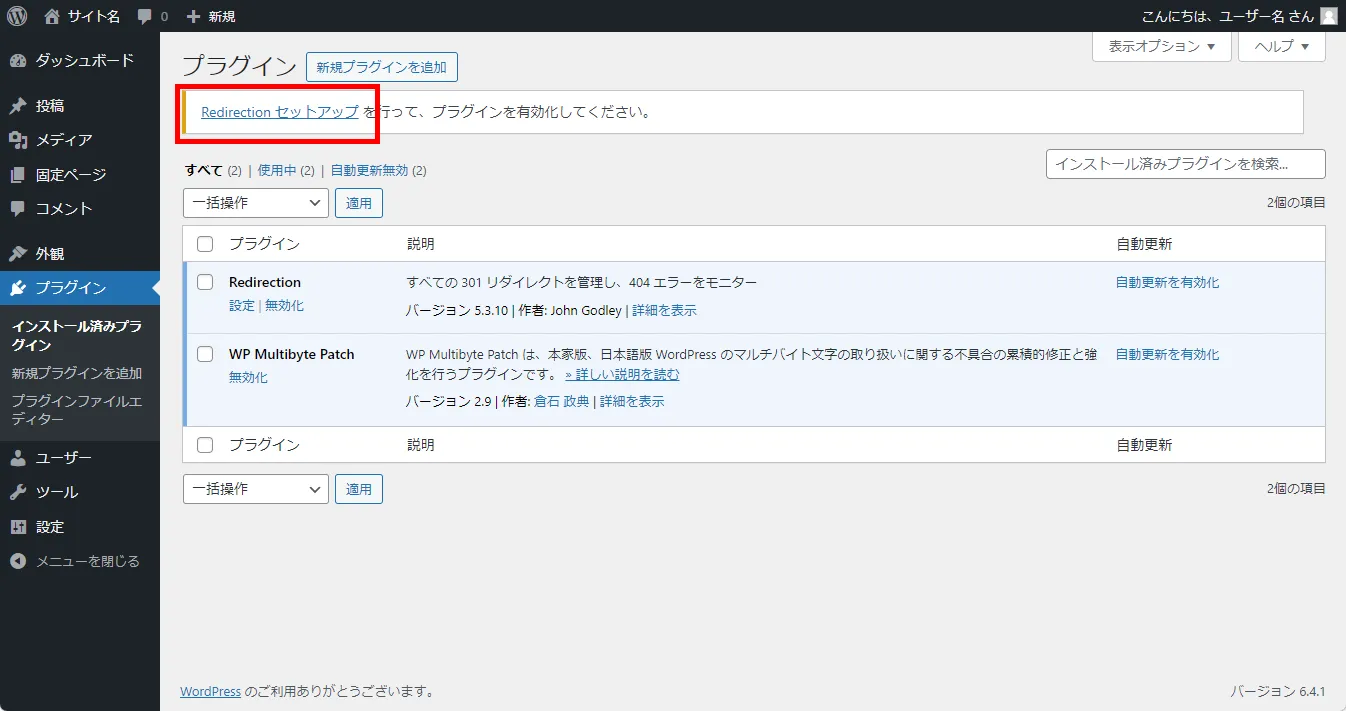Expand the 表示オプション panel
This screenshot has width=1346, height=711.
pyautogui.click(x=1161, y=46)
